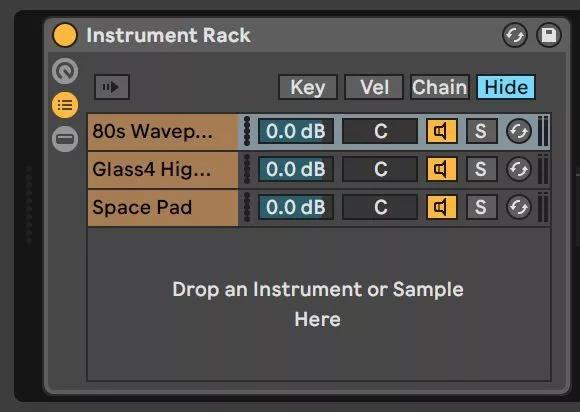Hot-swap the 80s Wavep chain
Screen dimensions: 580x412
[x=519, y=131]
